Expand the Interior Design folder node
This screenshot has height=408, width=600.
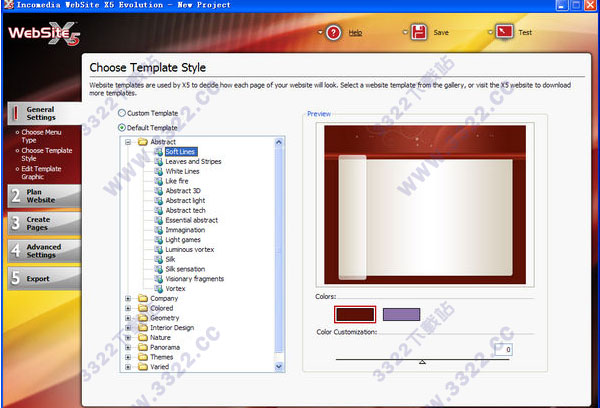coord(128,327)
